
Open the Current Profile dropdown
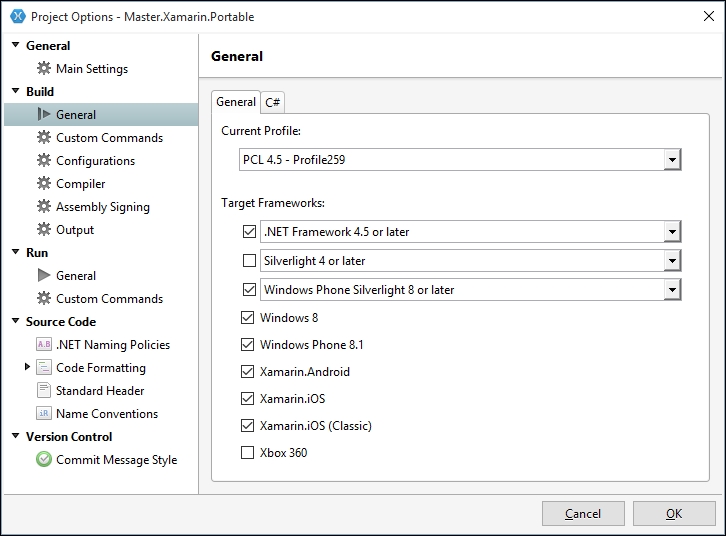(x=672, y=160)
